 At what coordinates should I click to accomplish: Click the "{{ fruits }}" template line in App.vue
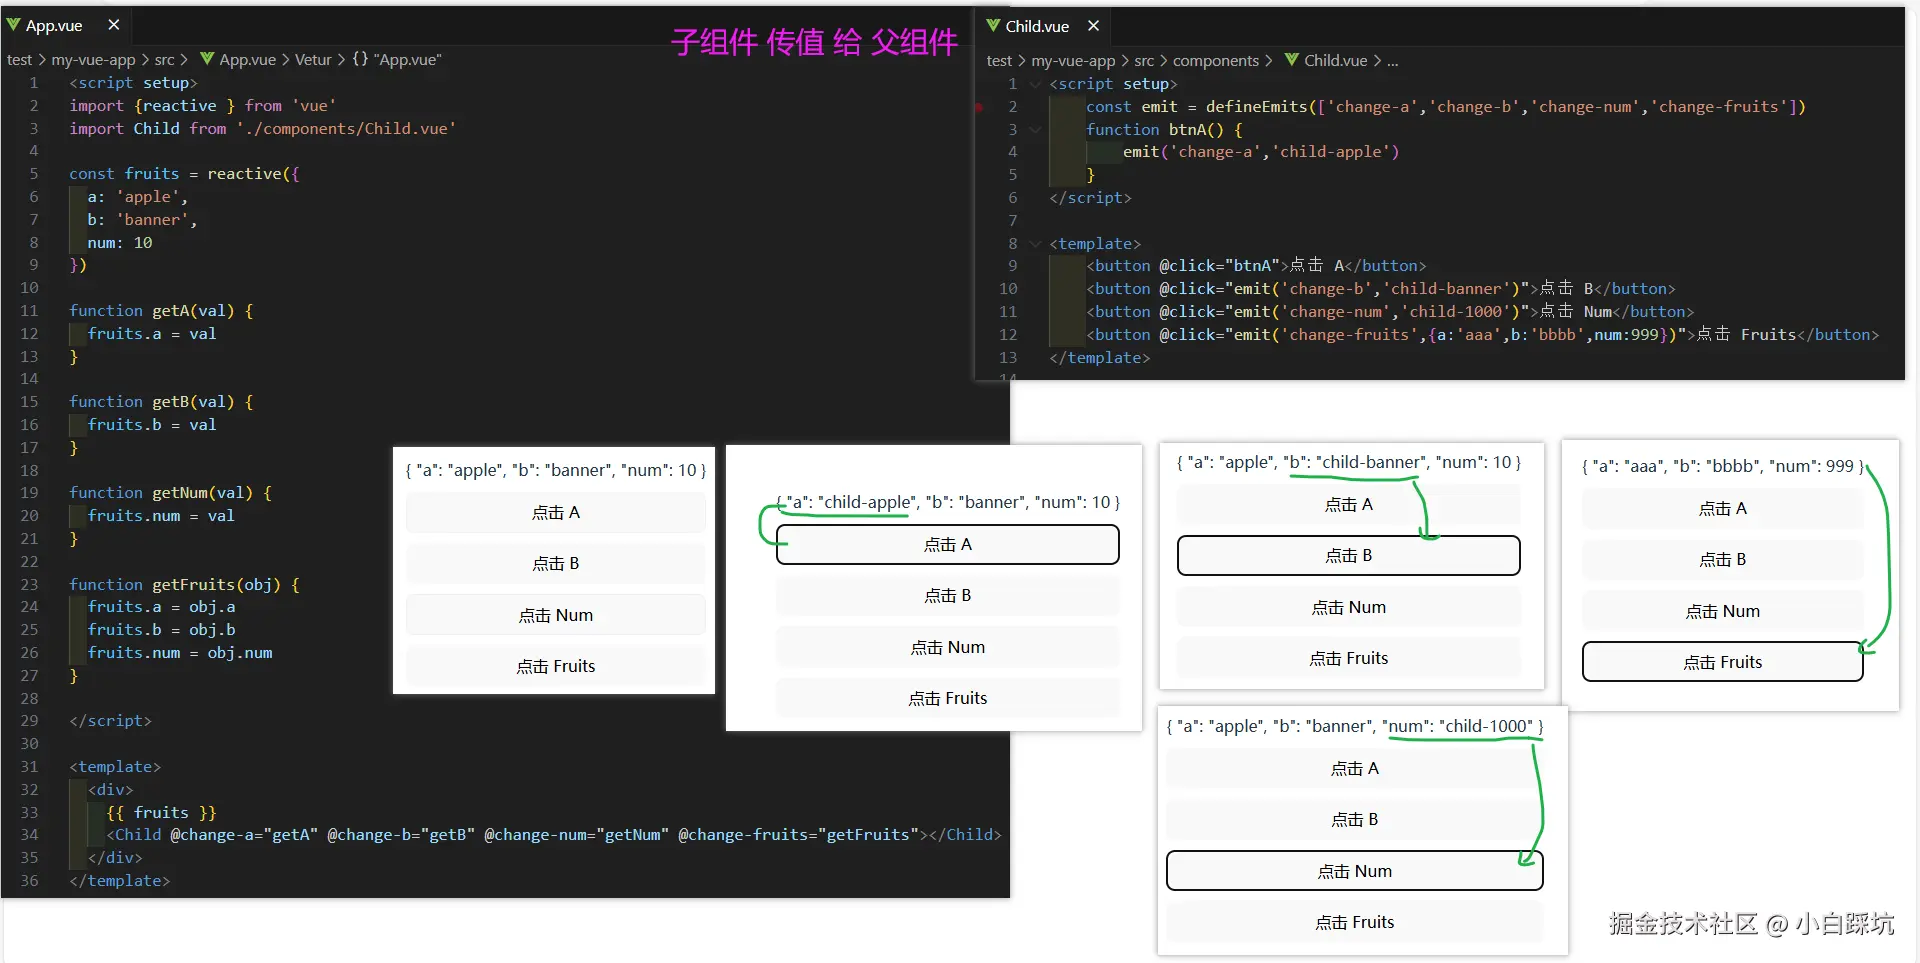pyautogui.click(x=161, y=813)
